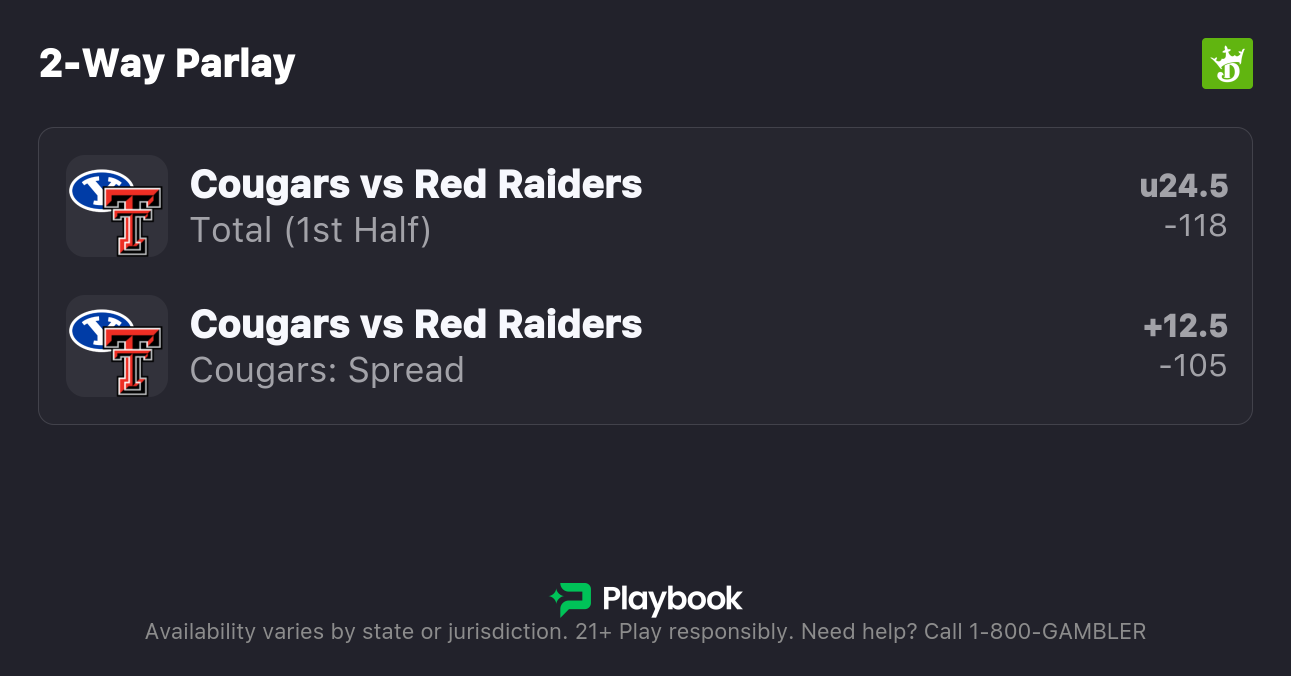The width and height of the screenshot is (1291, 676).
Task: Click the -118 odds value
Action: (1195, 226)
